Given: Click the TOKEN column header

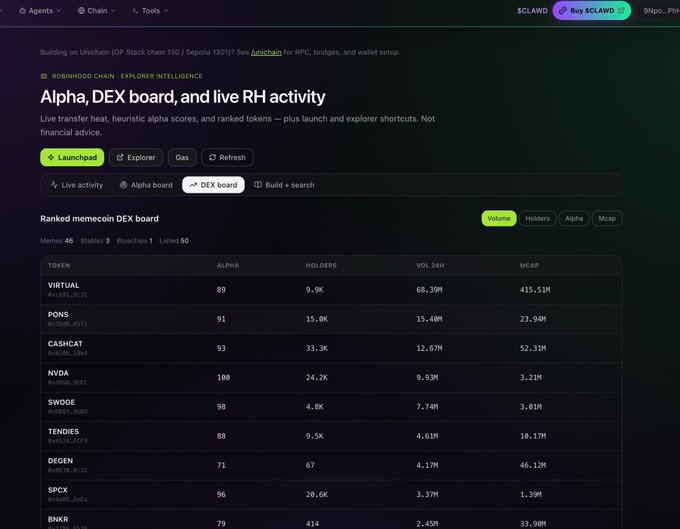Looking at the screenshot, I should 59,265.
